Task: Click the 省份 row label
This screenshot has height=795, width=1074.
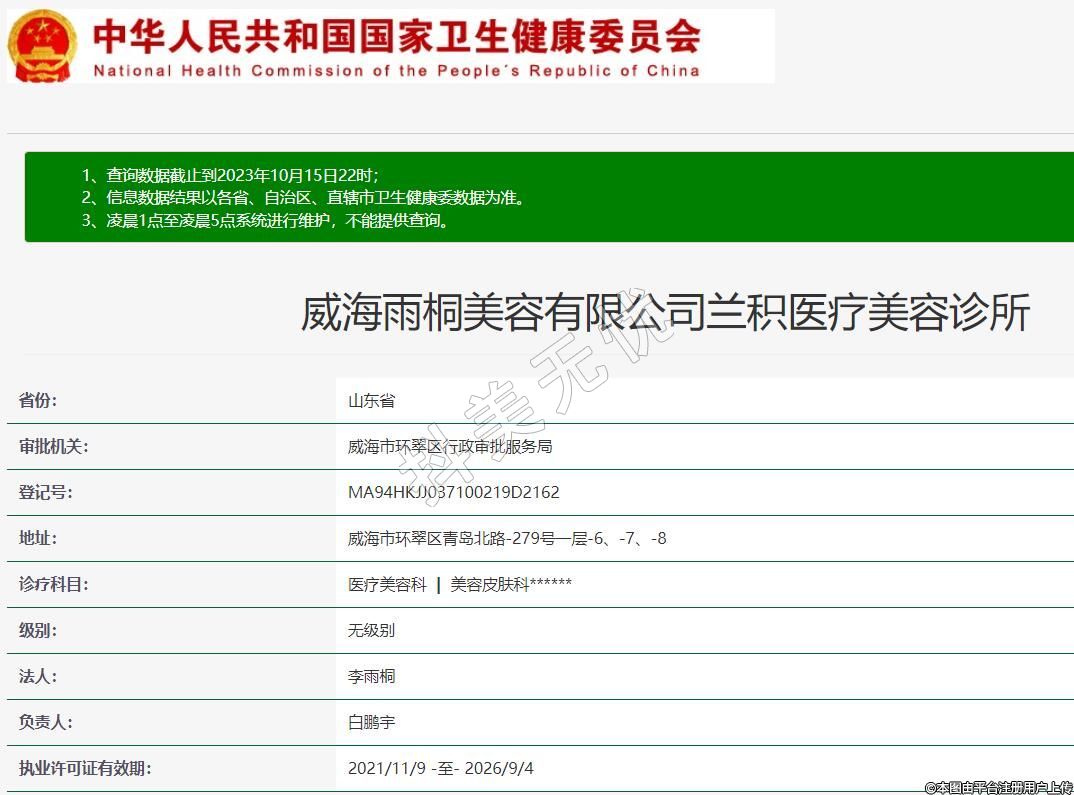Action: click(38, 400)
